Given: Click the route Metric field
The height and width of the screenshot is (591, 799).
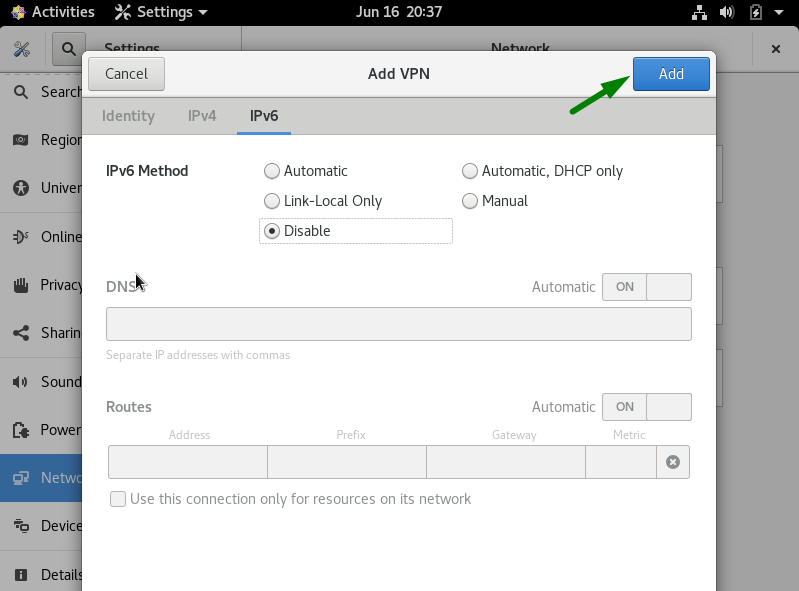Looking at the screenshot, I should [x=621, y=462].
